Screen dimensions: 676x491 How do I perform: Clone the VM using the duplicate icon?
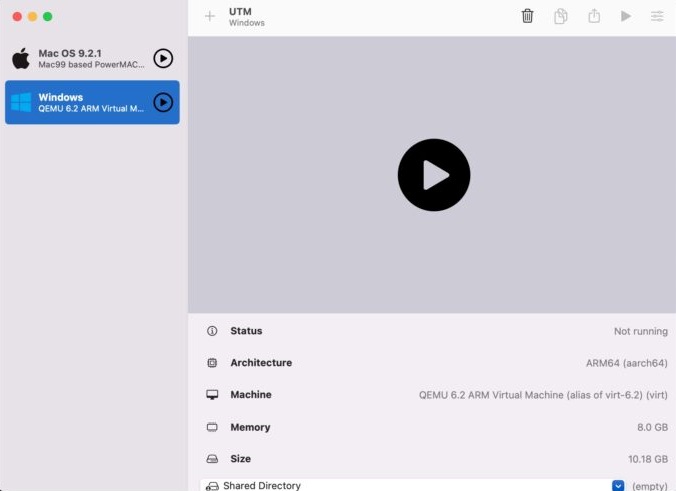[x=560, y=16]
